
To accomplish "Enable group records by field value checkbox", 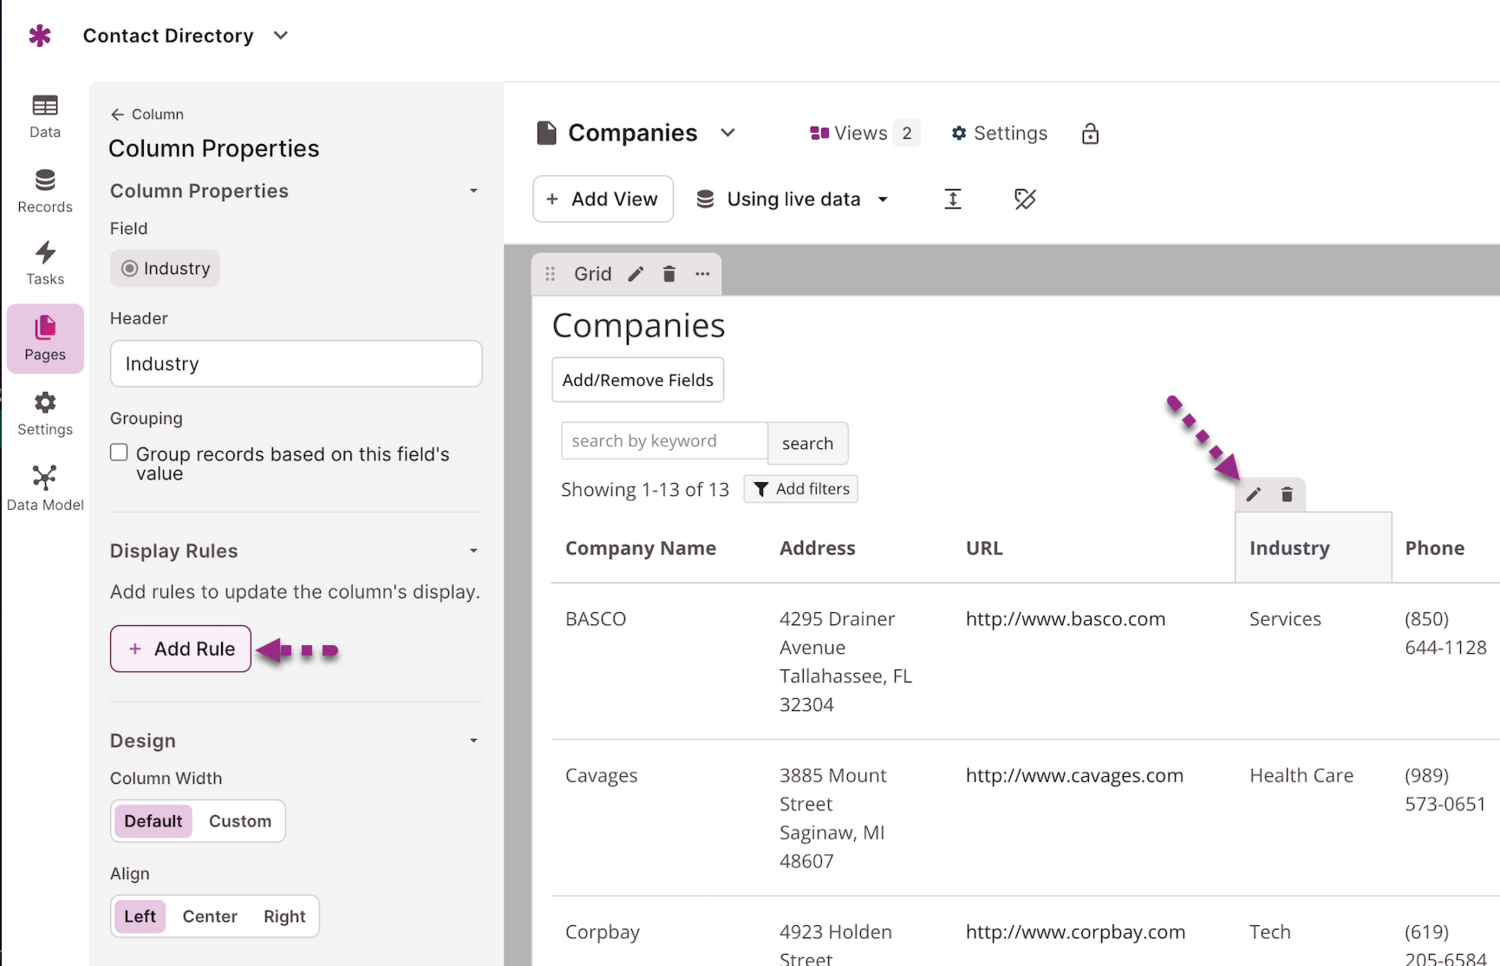I will 119,453.
